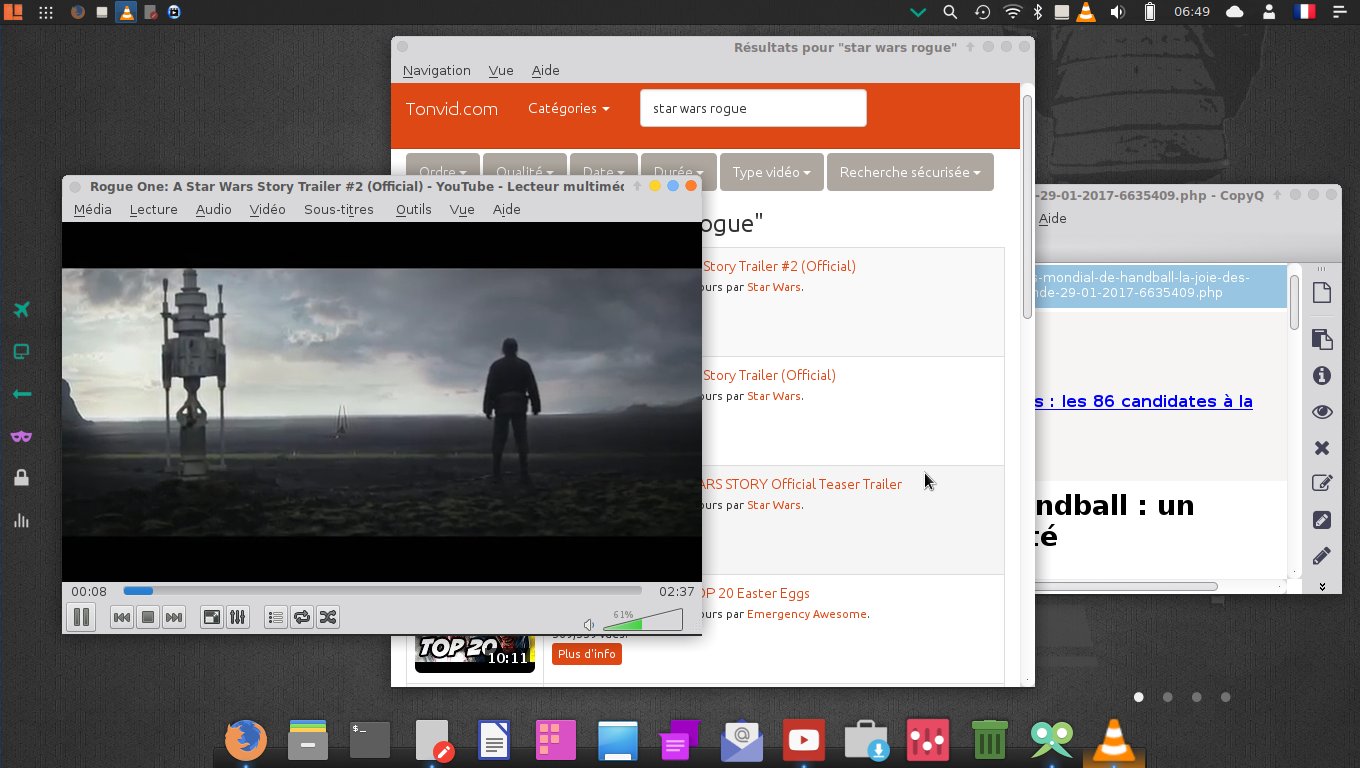The height and width of the screenshot is (768, 1360).
Task: Open Emergency Awesome channel link
Action: pos(807,614)
